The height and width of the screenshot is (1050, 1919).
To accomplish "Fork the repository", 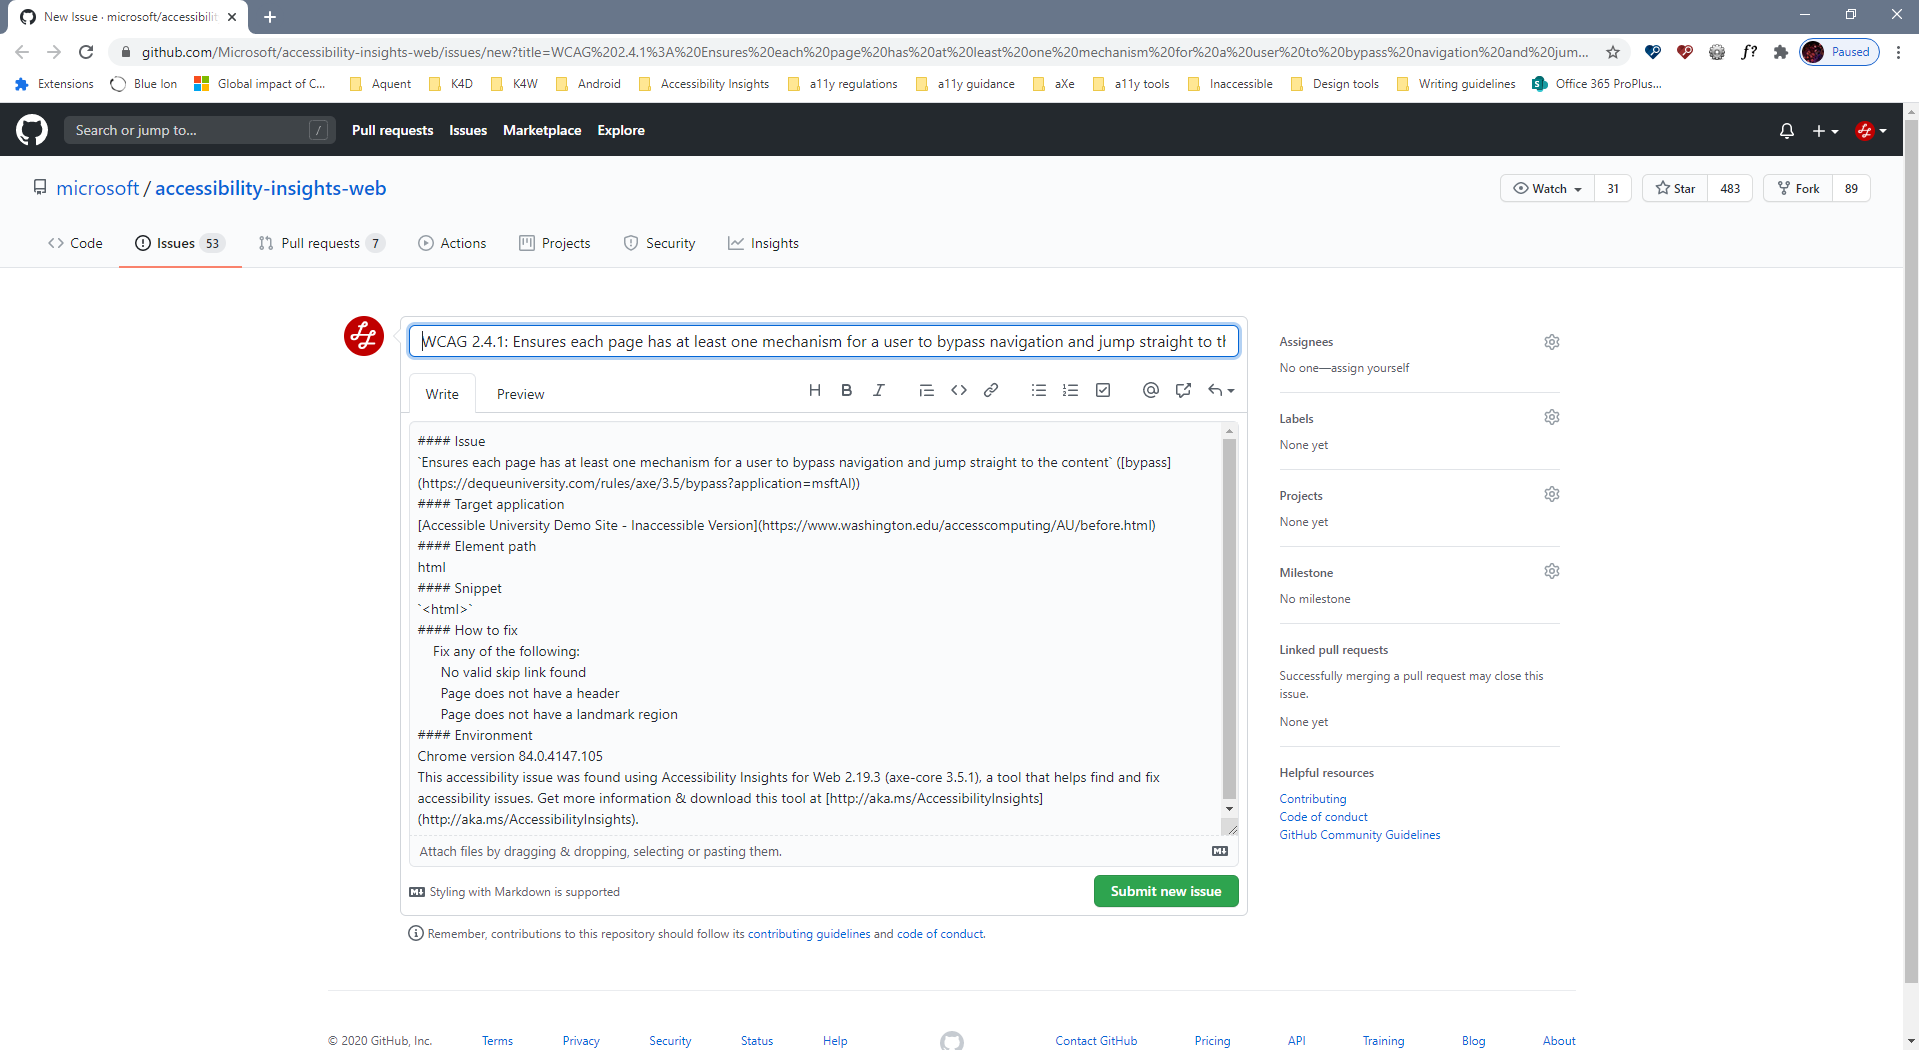I will pos(1798,188).
